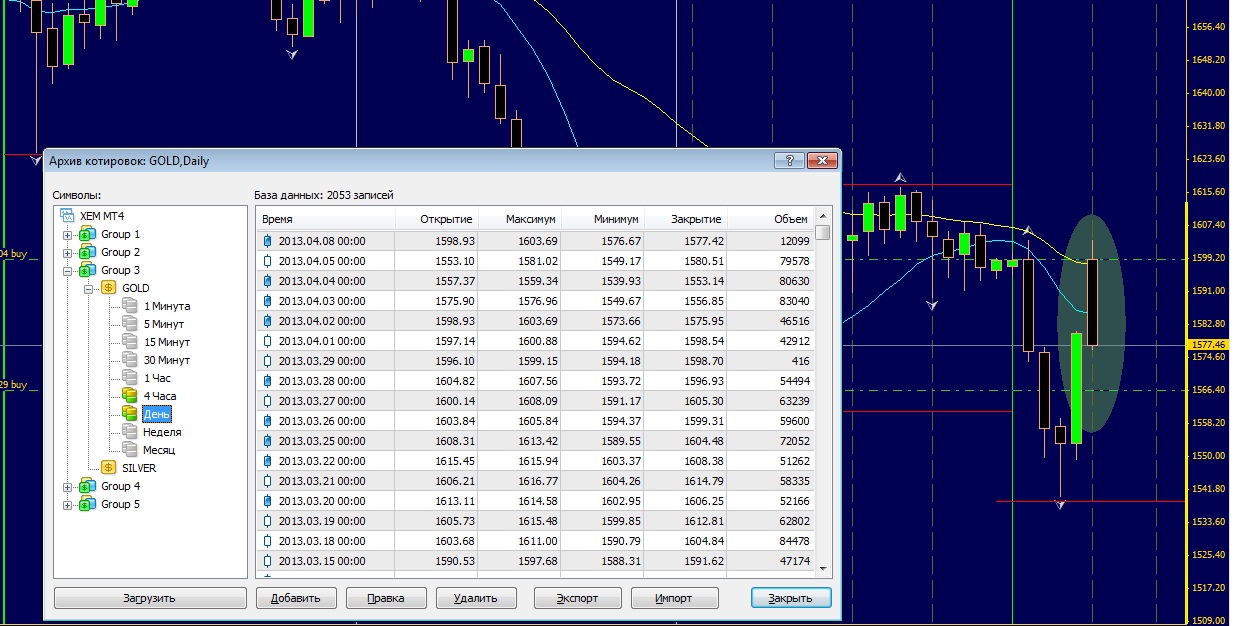Sort by the Объем column header
The height and width of the screenshot is (626, 1235).
tap(771, 219)
